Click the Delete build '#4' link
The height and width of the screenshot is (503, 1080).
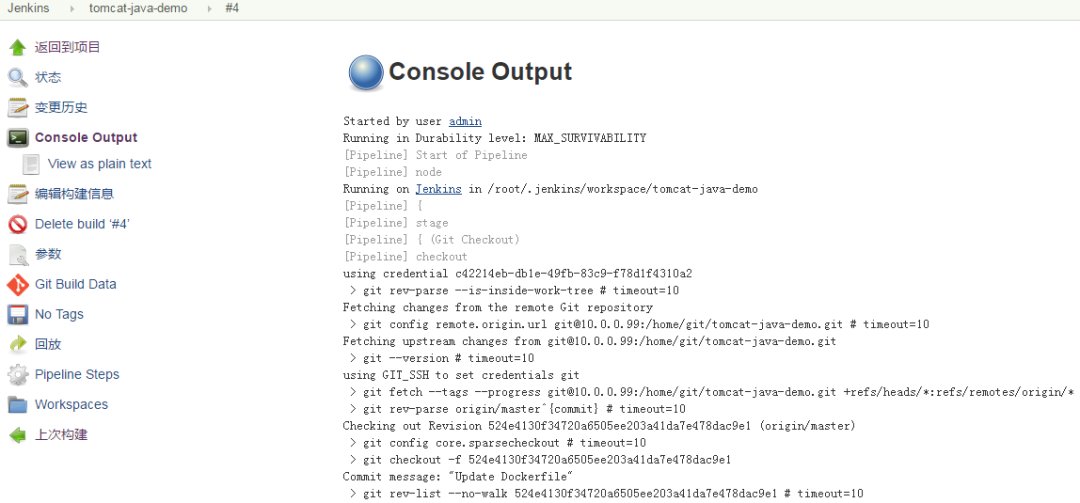83,224
